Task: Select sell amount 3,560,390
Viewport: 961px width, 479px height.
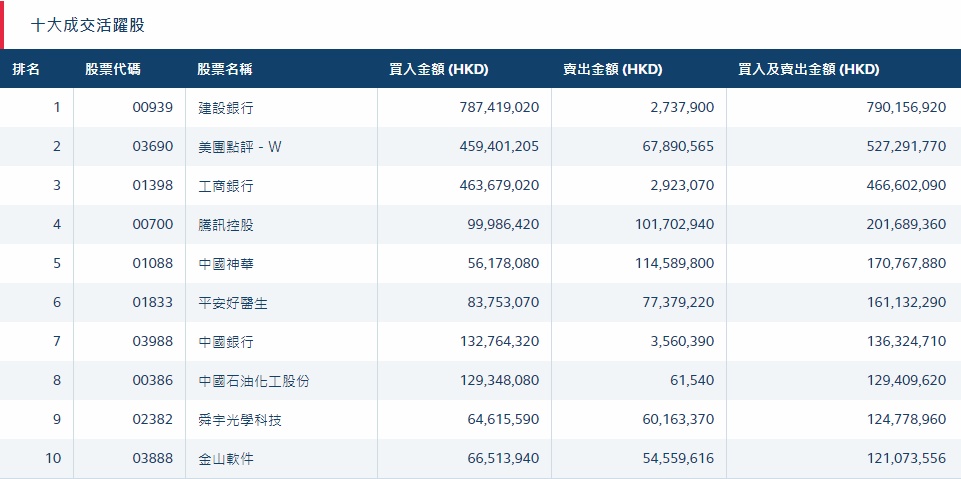Action: pyautogui.click(x=682, y=341)
